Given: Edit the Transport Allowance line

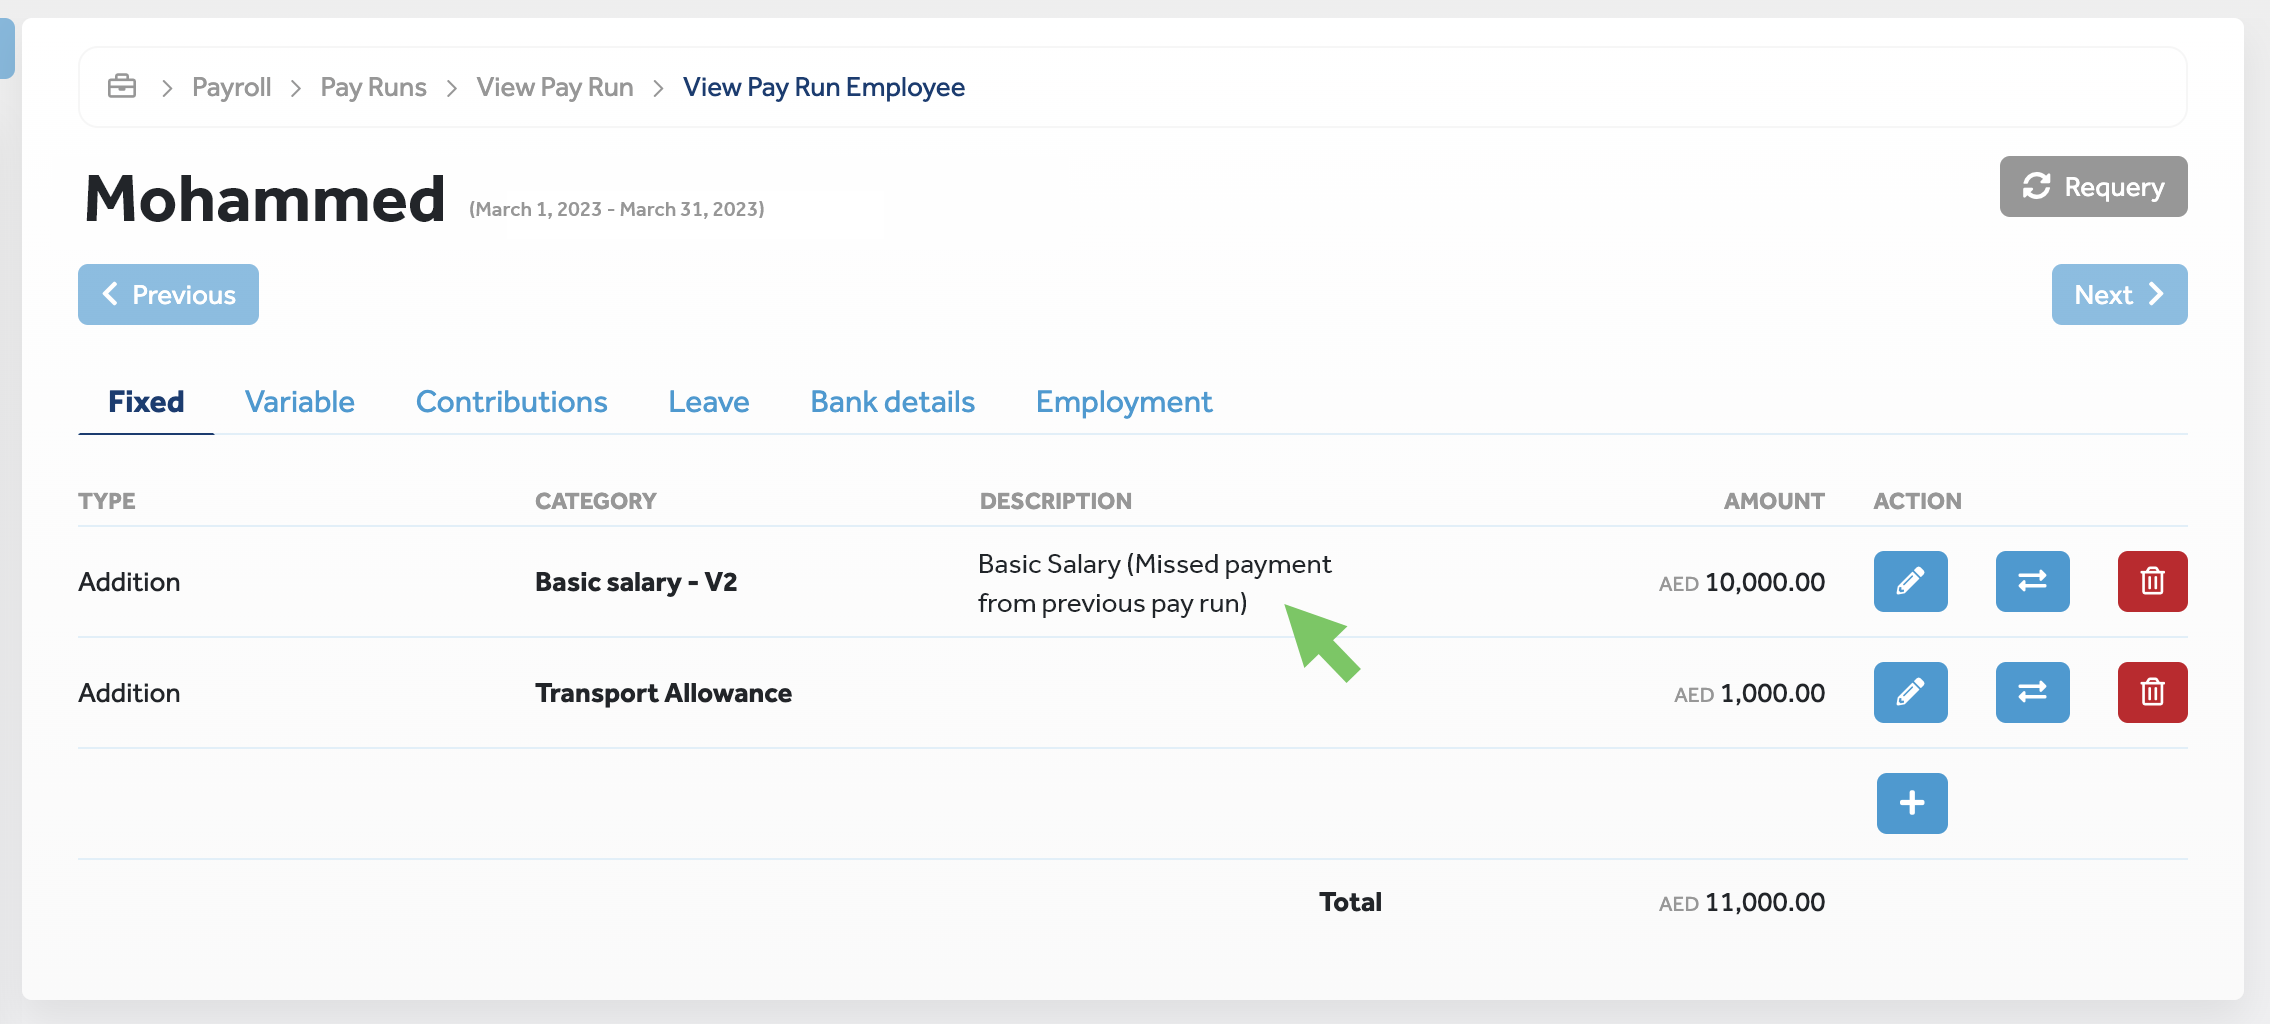Looking at the screenshot, I should [1910, 692].
